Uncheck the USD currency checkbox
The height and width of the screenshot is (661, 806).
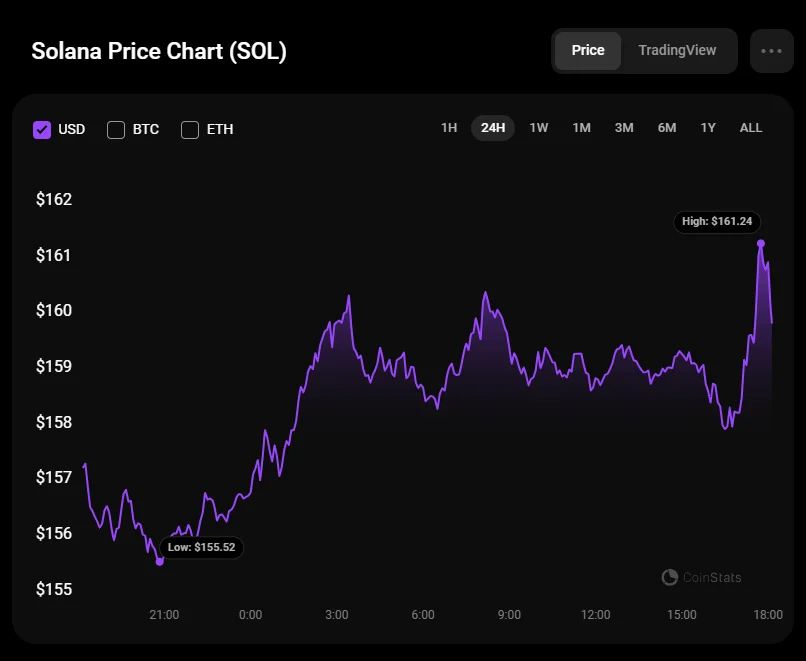(42, 129)
